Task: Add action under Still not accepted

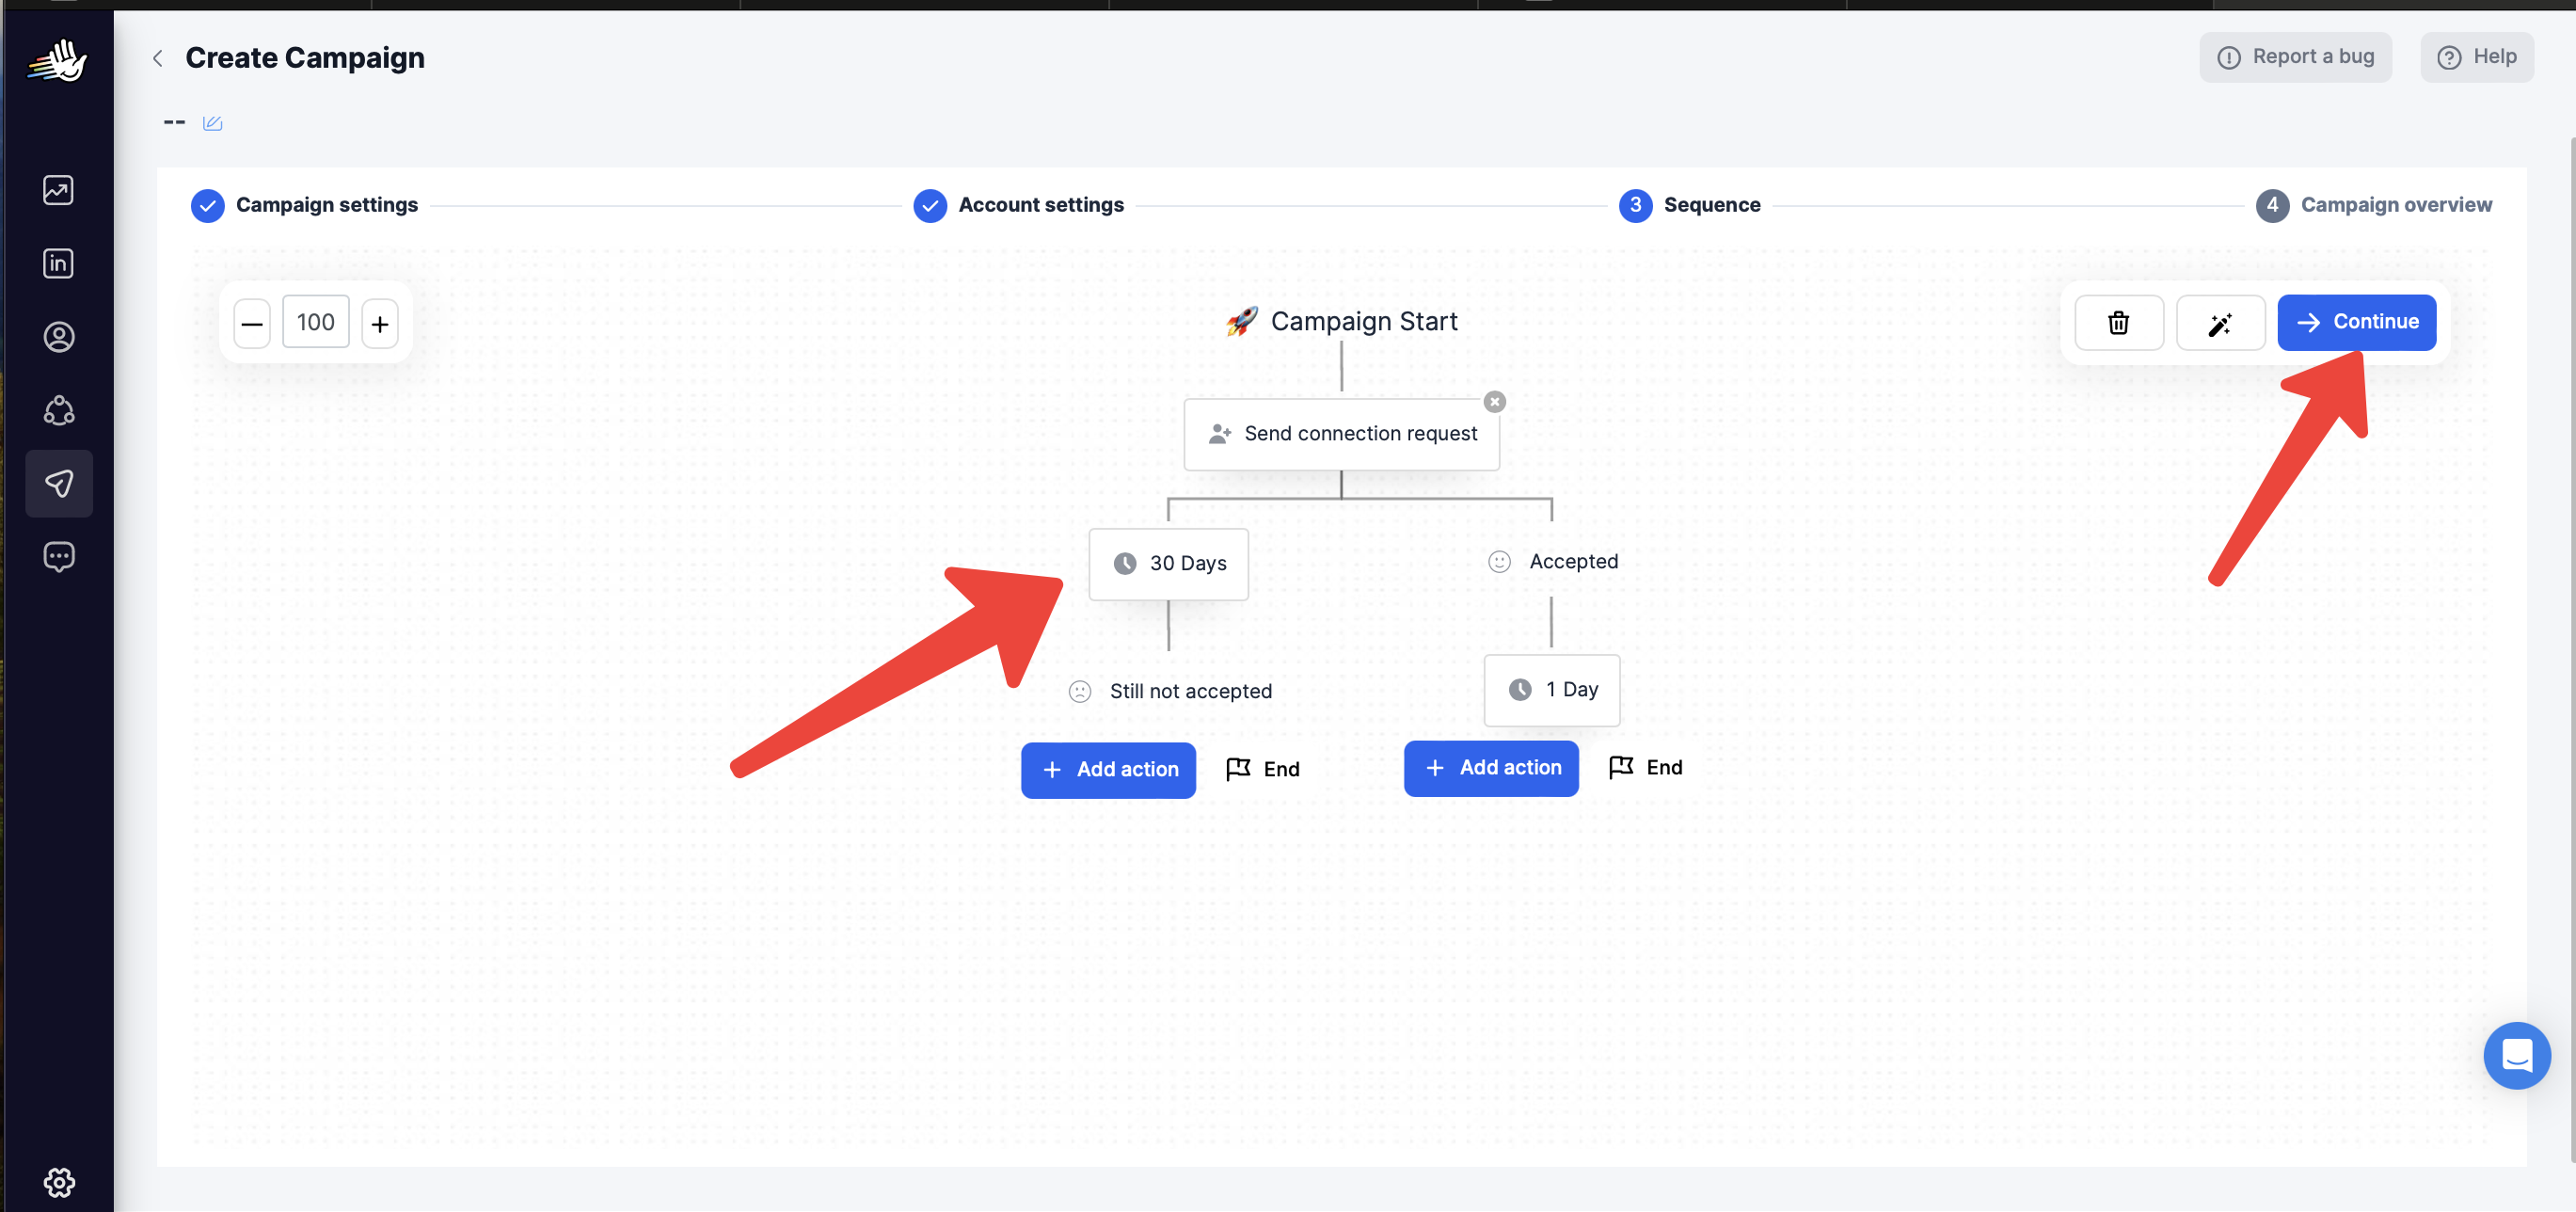Action: pos(1108,770)
